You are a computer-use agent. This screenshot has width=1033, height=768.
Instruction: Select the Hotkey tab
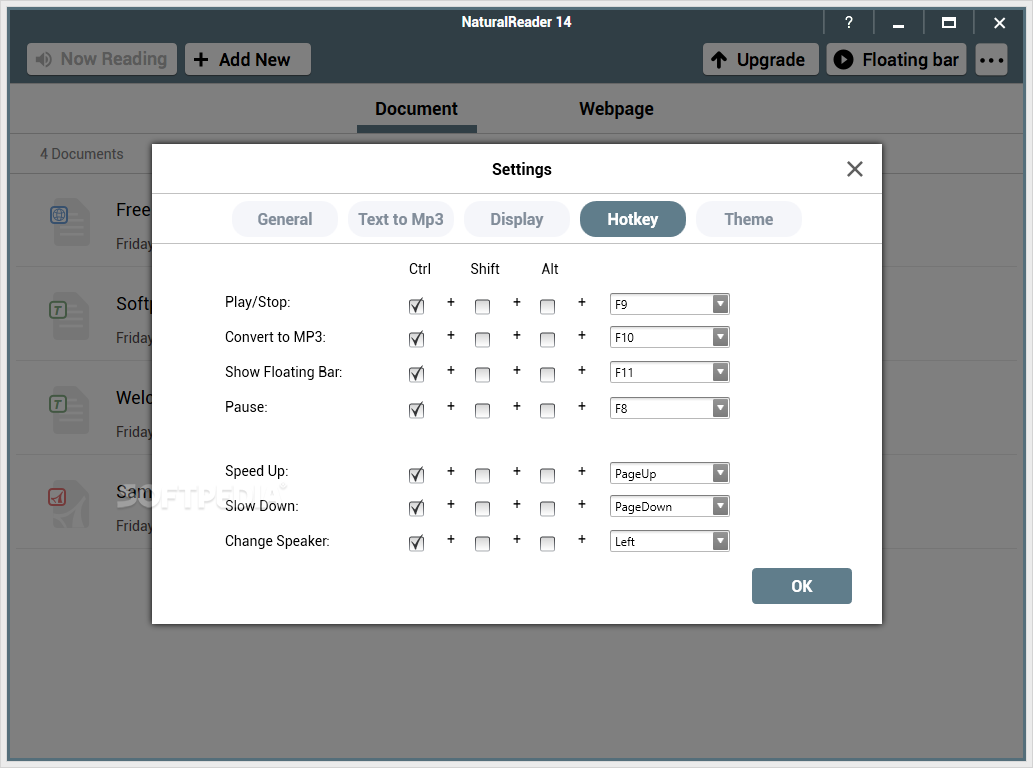pos(632,219)
